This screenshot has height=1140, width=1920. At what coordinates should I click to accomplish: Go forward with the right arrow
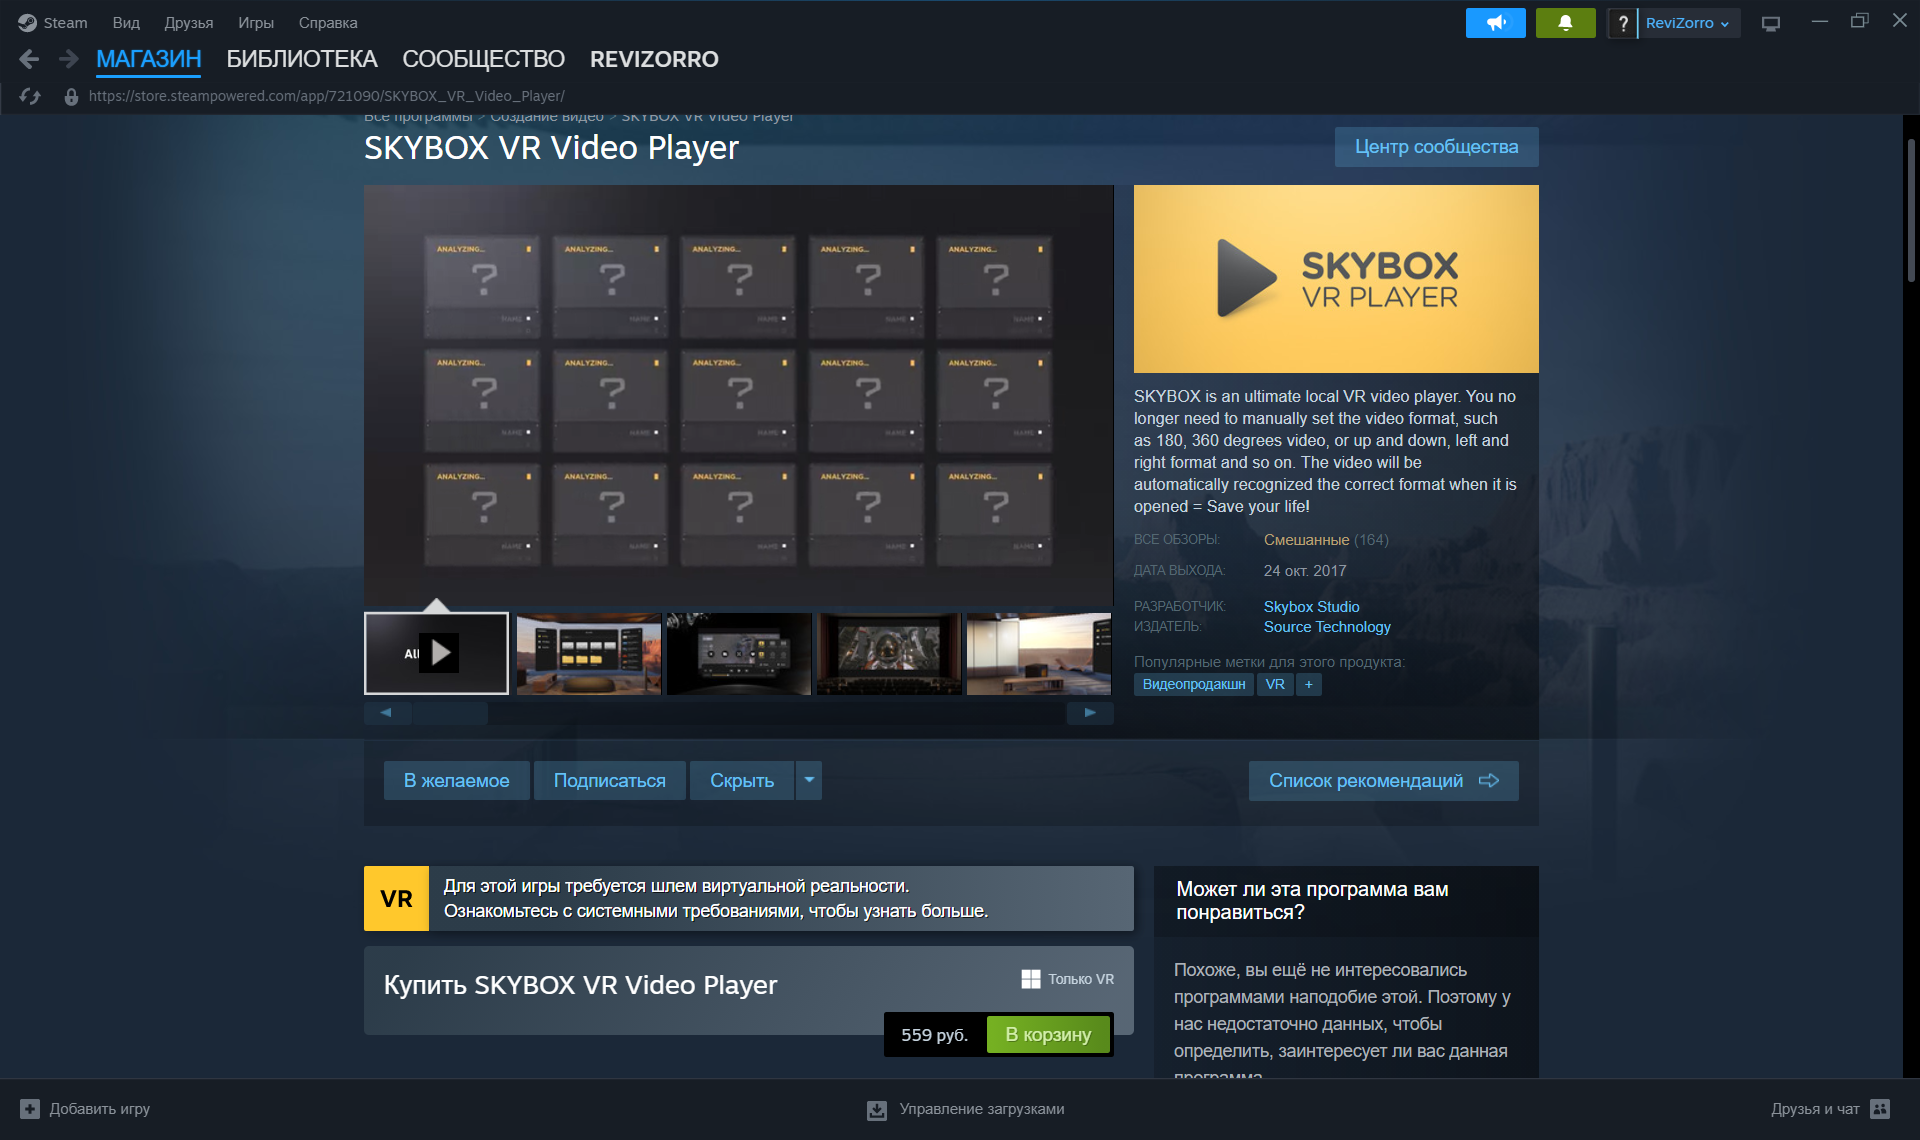tap(68, 59)
